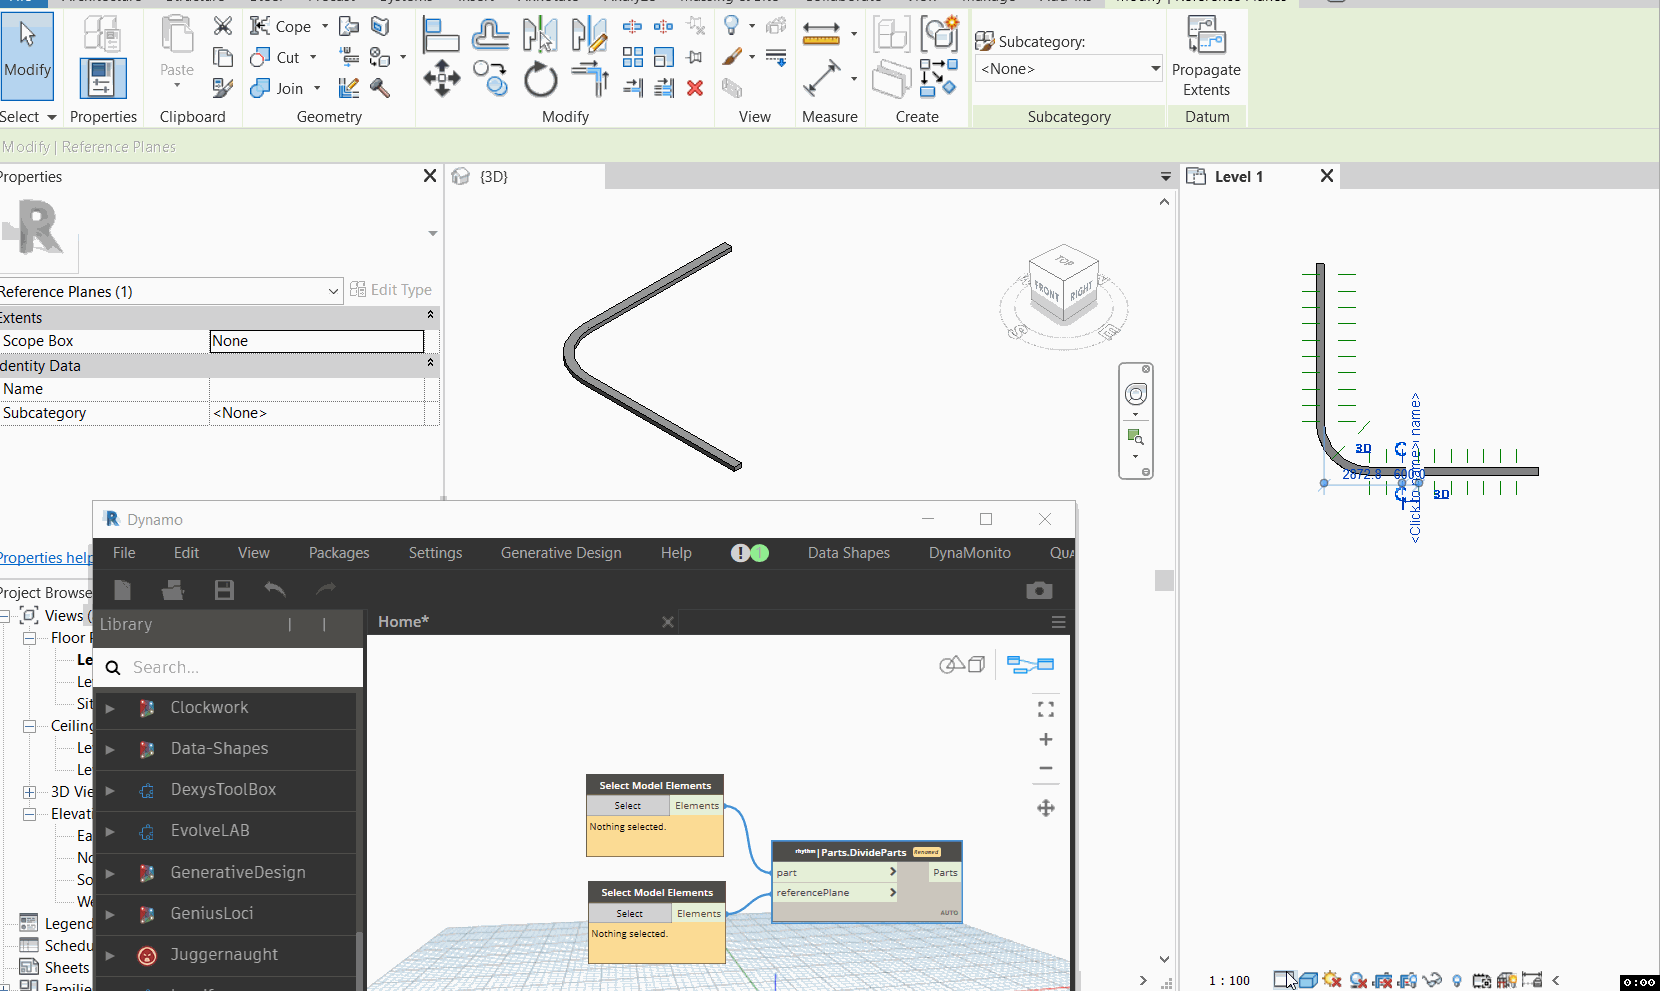Click the Scope Box value field
This screenshot has width=1660, height=991.
(x=317, y=341)
